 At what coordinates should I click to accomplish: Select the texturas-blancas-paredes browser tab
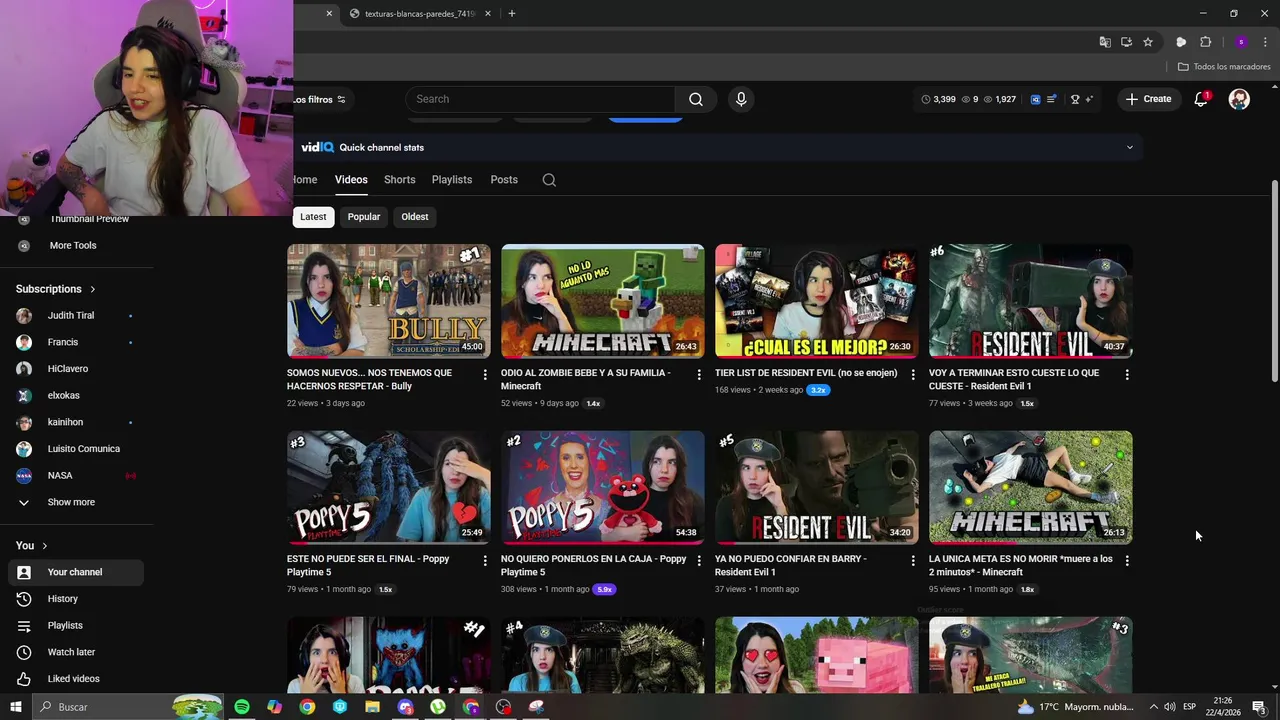coord(420,14)
